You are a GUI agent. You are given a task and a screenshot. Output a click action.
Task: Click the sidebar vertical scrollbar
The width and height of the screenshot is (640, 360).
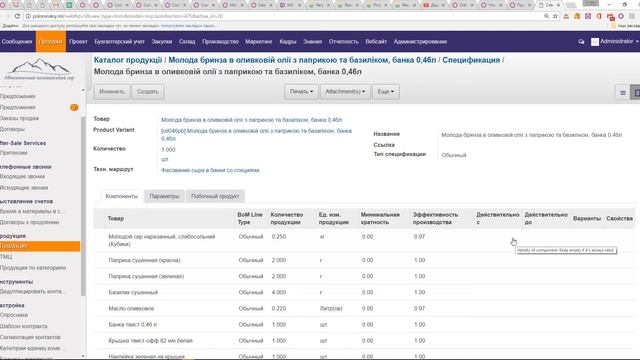point(83,206)
